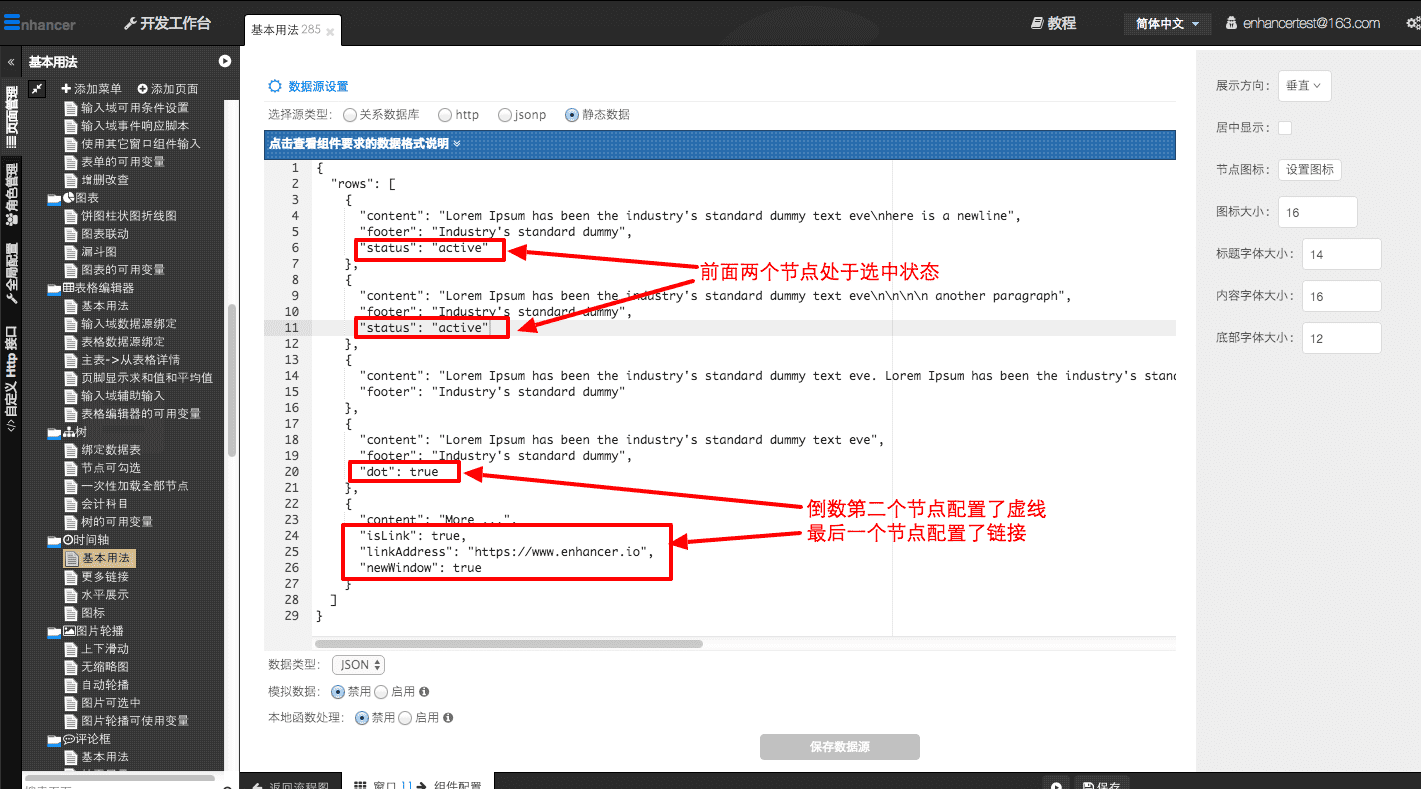1421x789 pixels.
Task: Open the 数据类型 JSON select box
Action: [358, 665]
